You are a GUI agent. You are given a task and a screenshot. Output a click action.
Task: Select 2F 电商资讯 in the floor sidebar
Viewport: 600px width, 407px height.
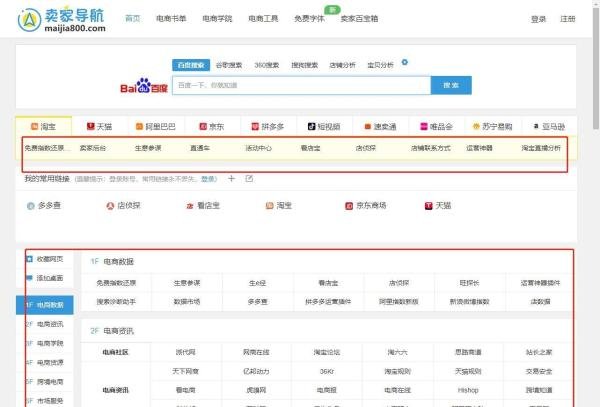(45, 324)
